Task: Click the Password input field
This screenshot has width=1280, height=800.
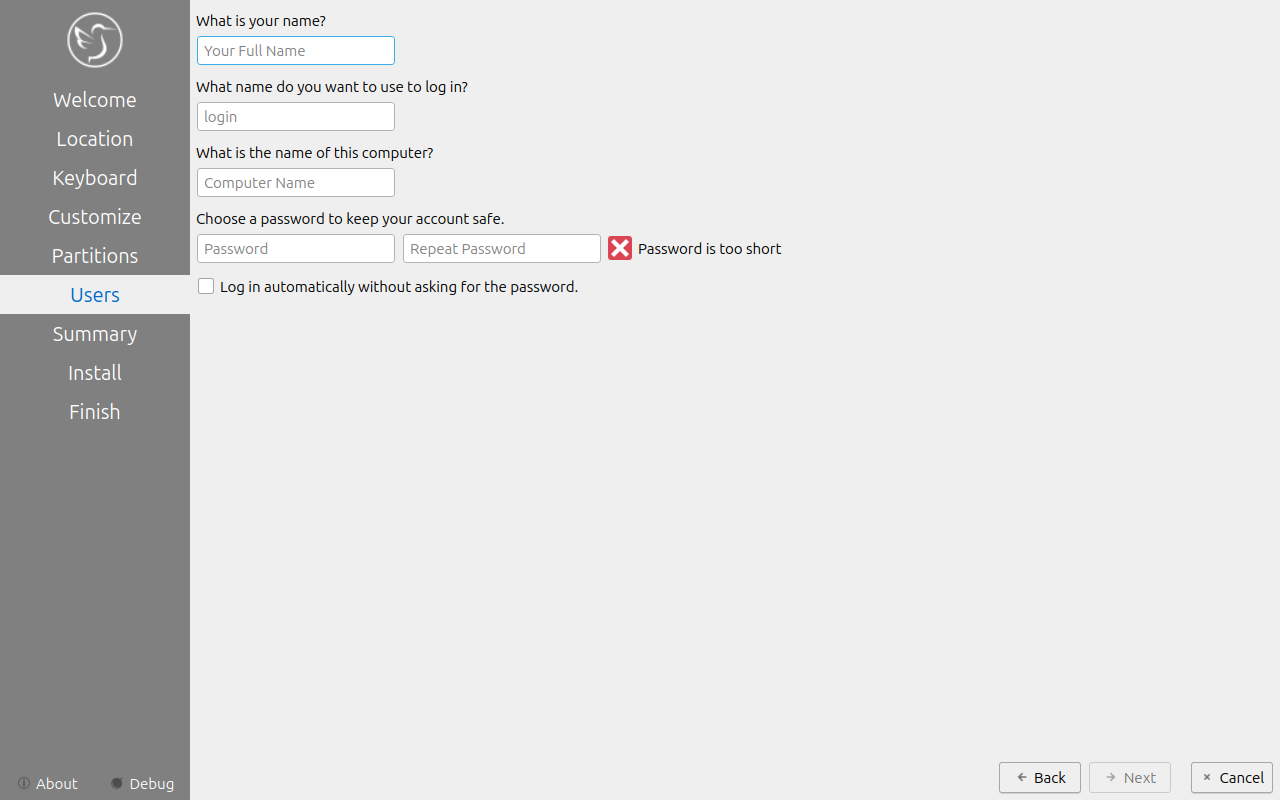Action: click(x=296, y=248)
